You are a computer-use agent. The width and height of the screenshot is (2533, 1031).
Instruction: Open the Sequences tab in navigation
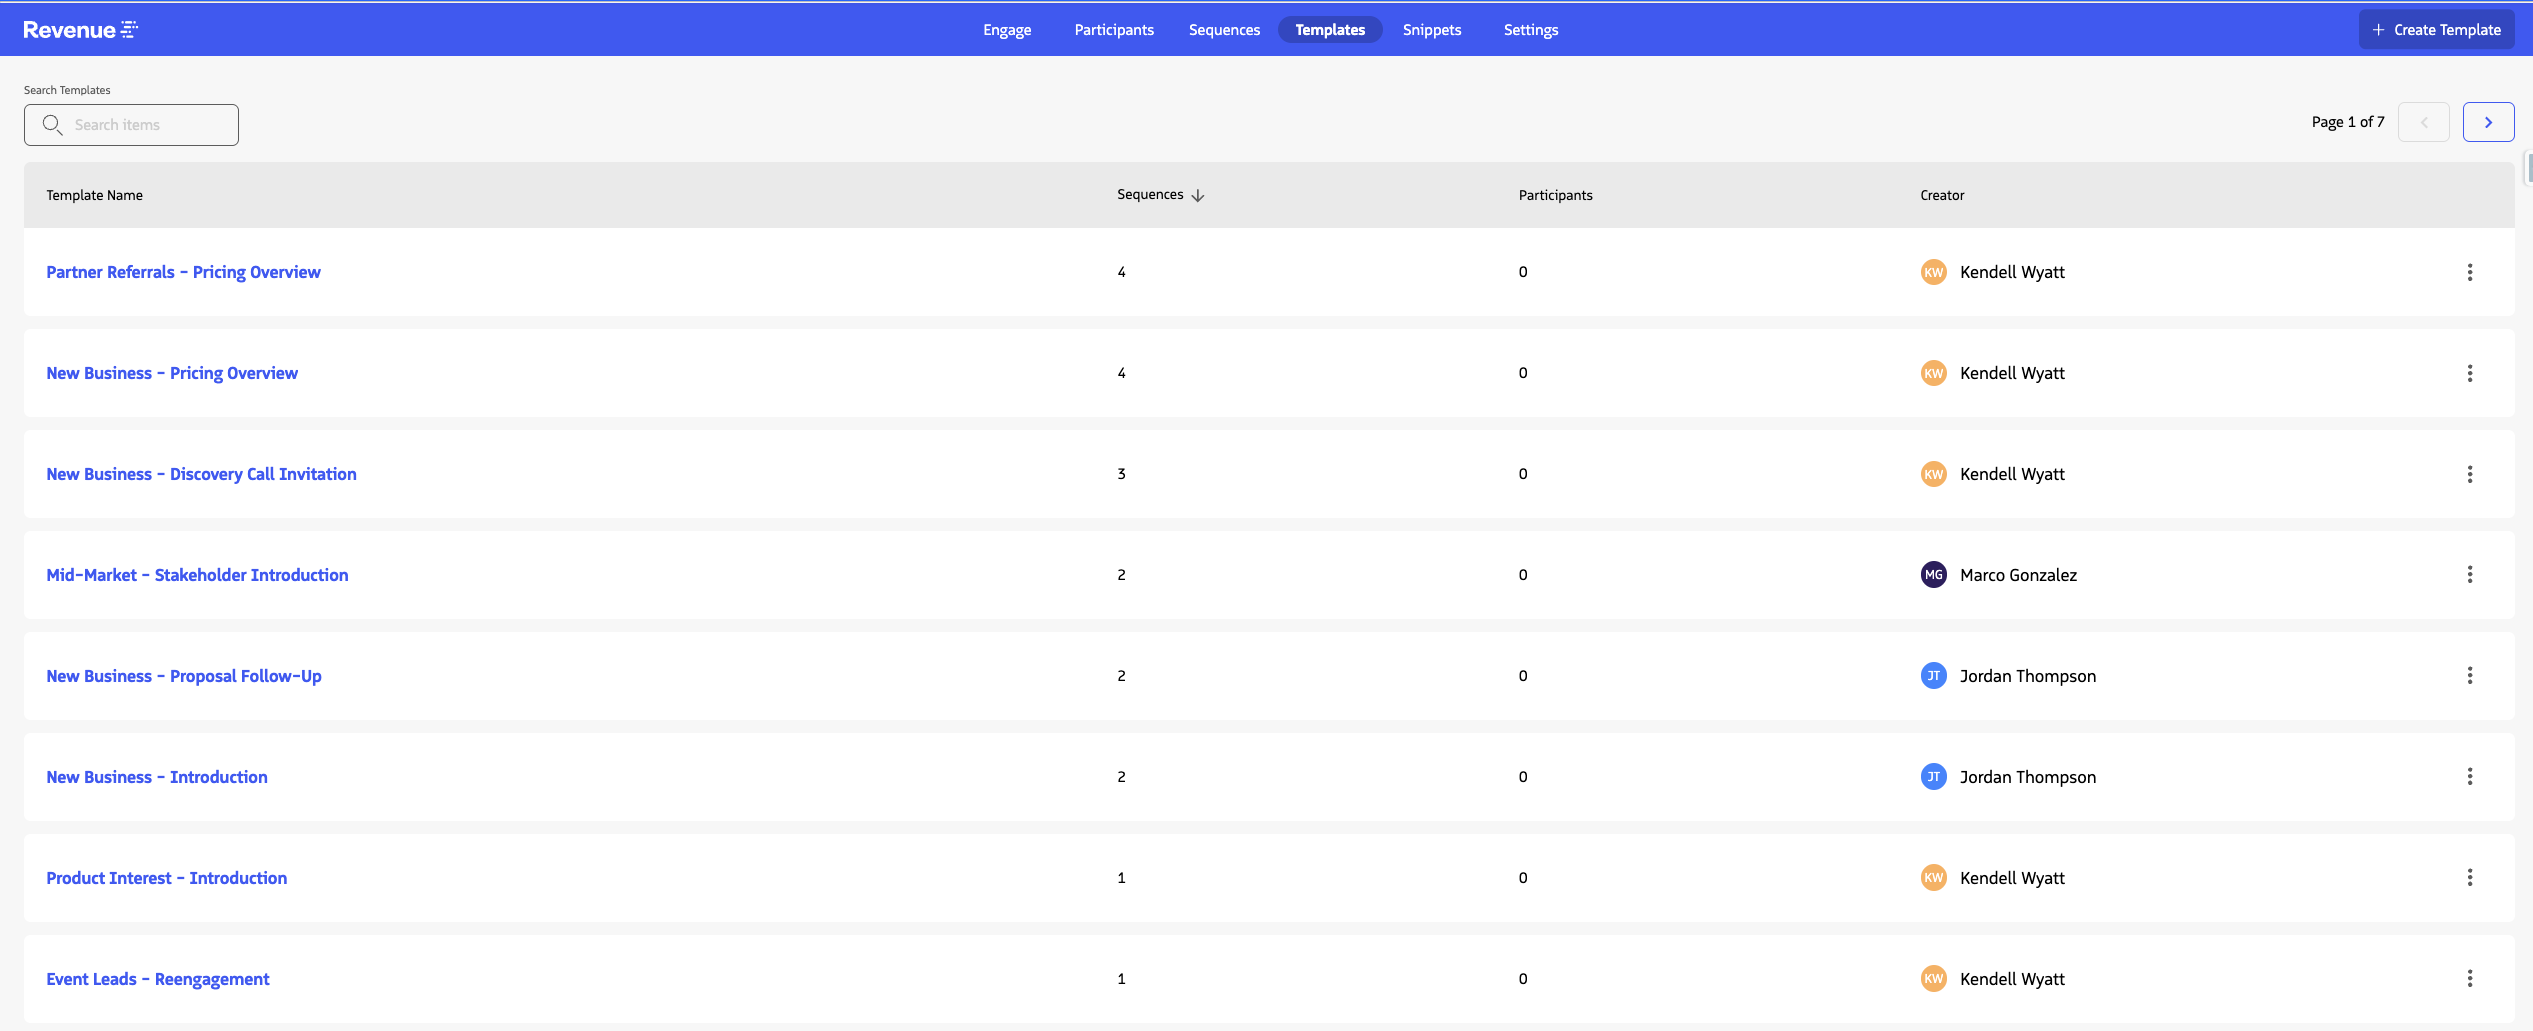[1224, 30]
